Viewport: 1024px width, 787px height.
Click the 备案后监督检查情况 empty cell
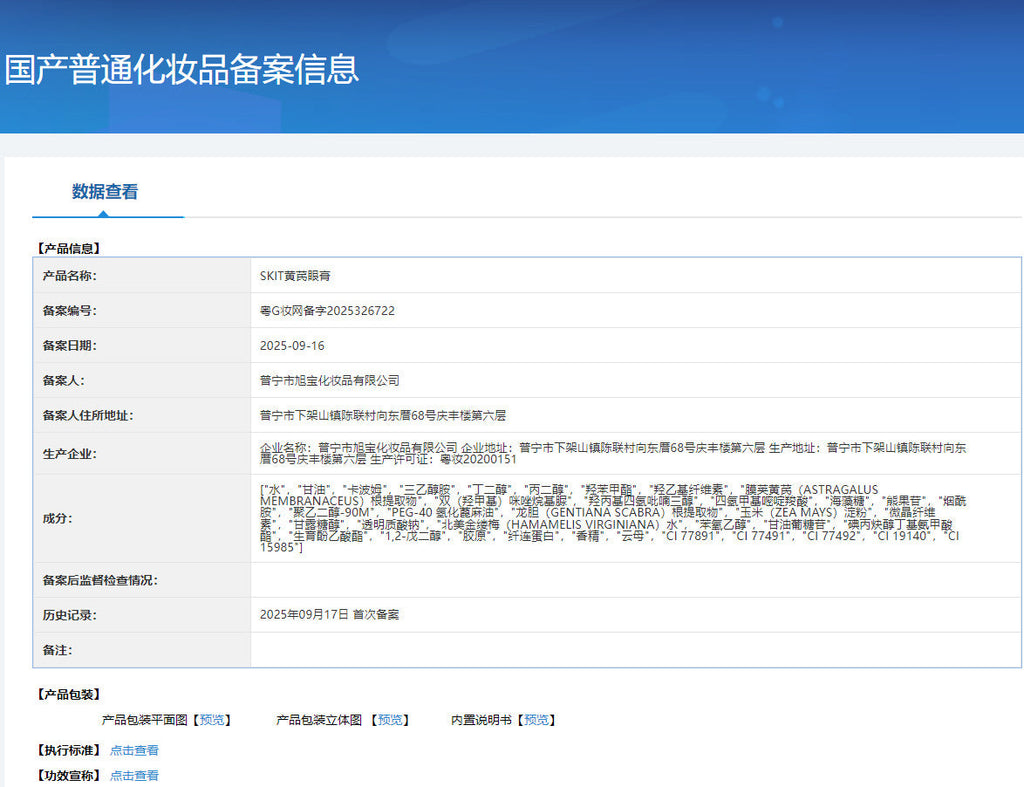click(635, 580)
